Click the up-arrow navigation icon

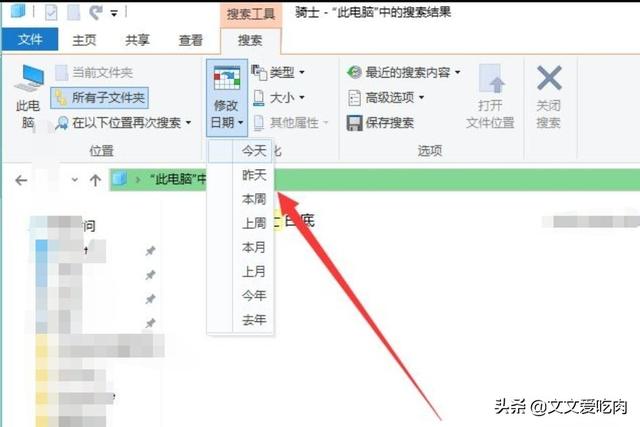click(x=96, y=180)
